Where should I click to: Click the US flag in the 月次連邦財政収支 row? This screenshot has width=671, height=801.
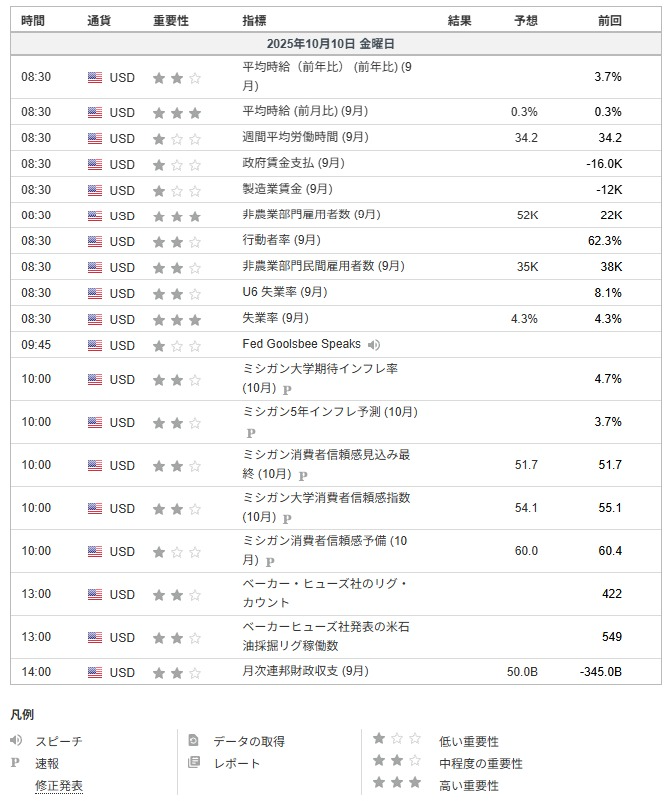pyautogui.click(x=95, y=672)
